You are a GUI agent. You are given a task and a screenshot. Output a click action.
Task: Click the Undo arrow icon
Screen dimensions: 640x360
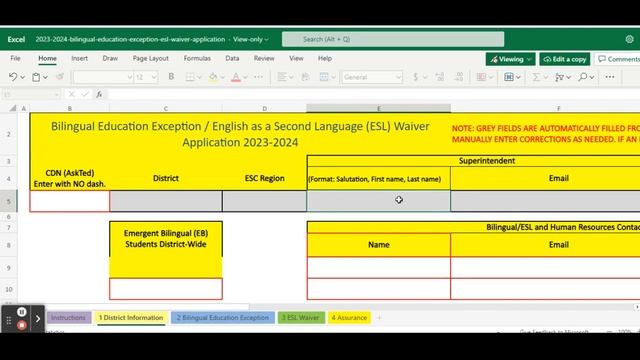point(13,77)
